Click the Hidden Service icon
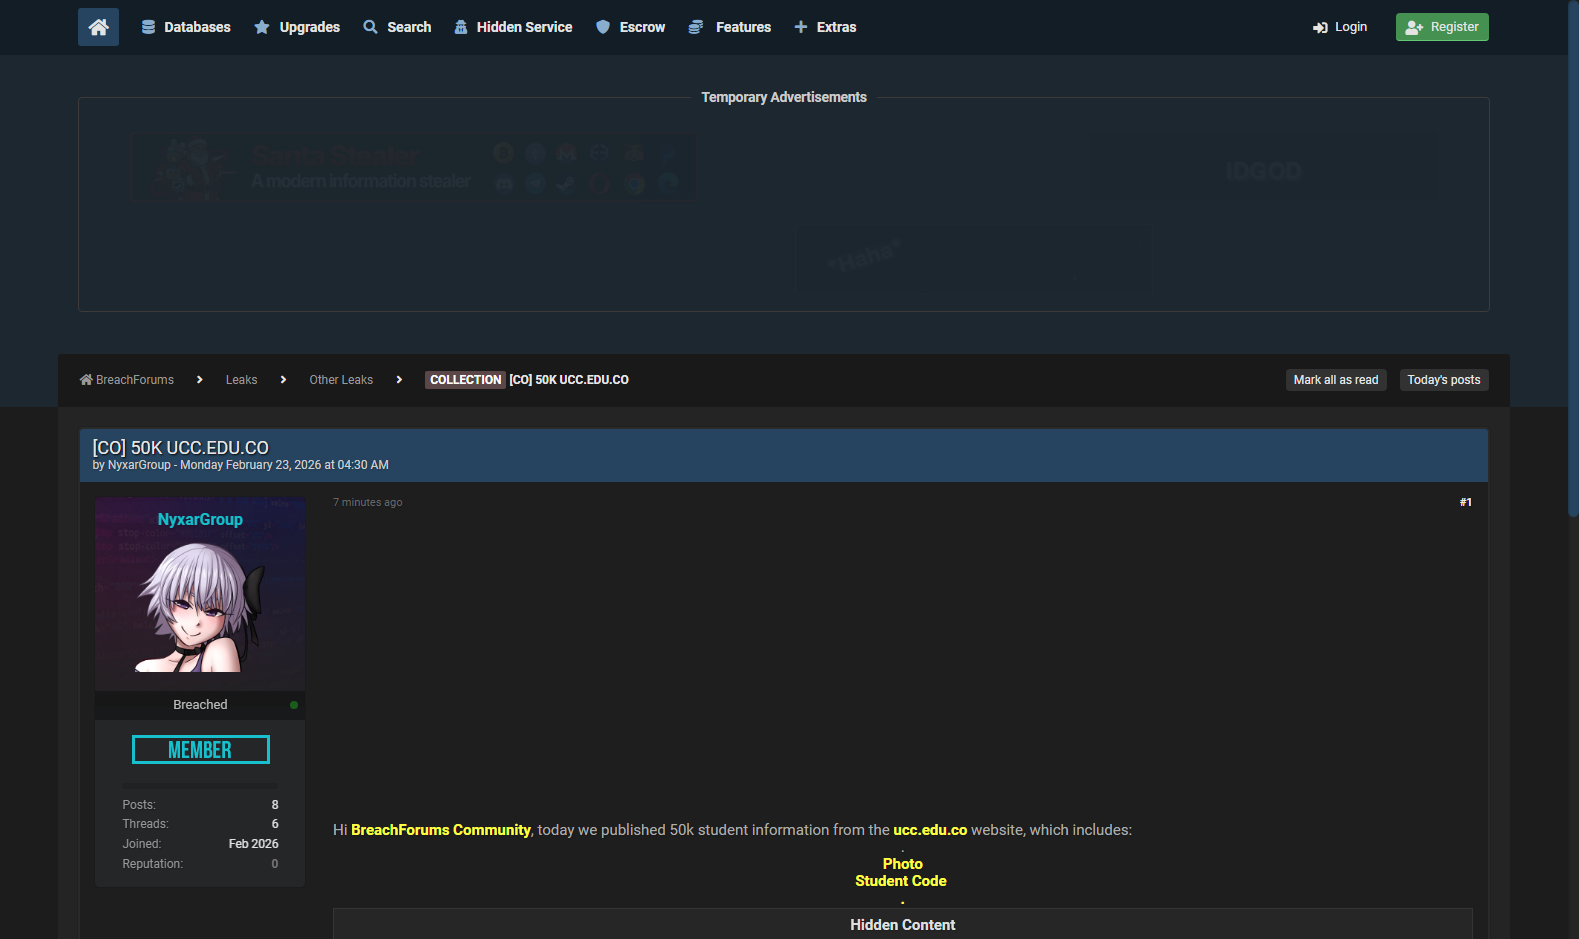1579x939 pixels. [461, 27]
